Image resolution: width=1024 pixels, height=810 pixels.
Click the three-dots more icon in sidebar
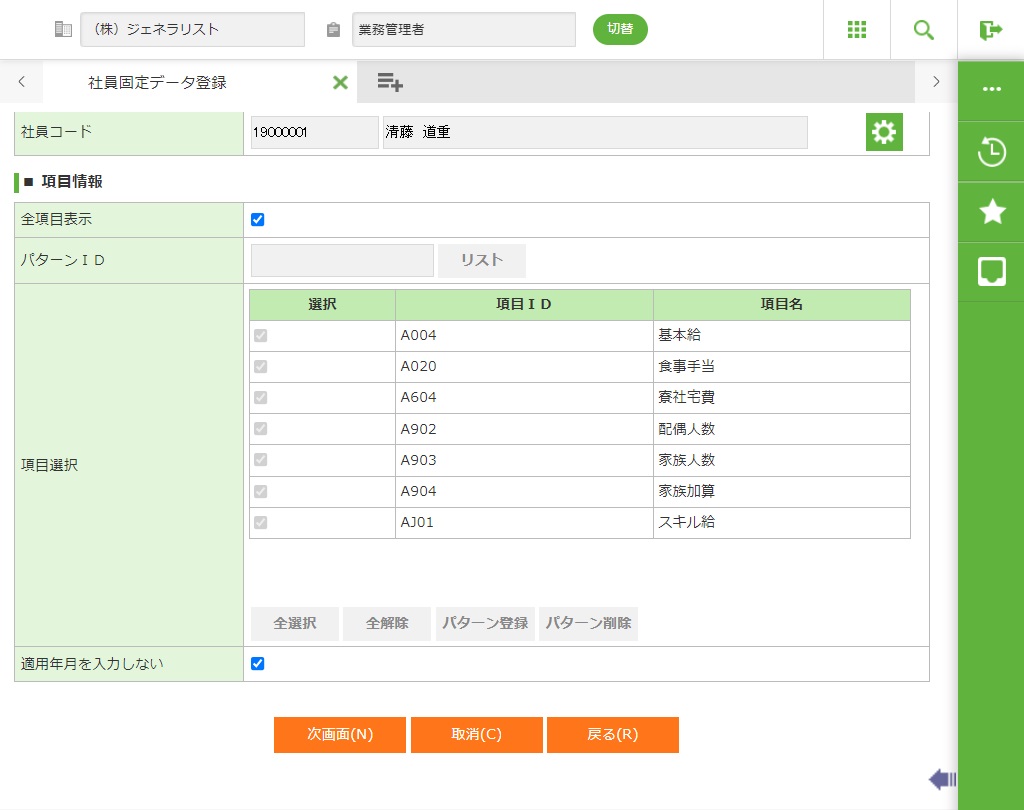click(991, 89)
